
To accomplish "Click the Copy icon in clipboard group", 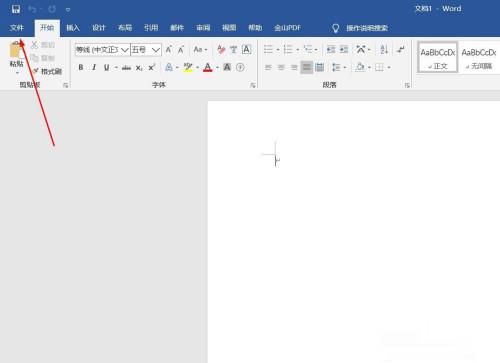I will 34,58.
